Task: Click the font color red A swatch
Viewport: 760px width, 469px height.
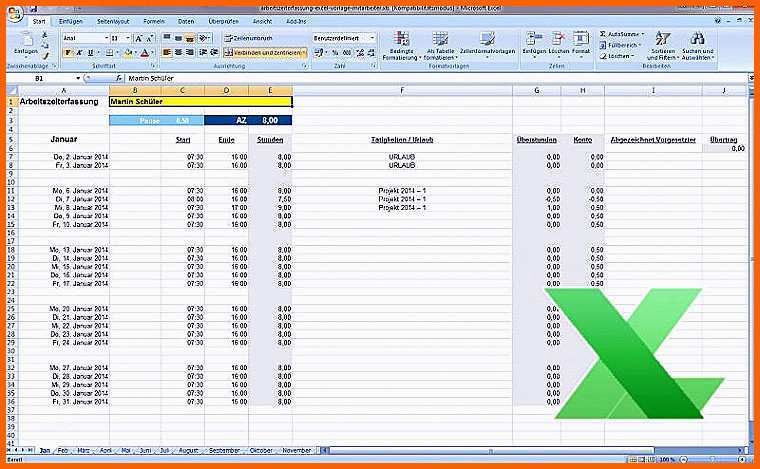Action: [144, 53]
